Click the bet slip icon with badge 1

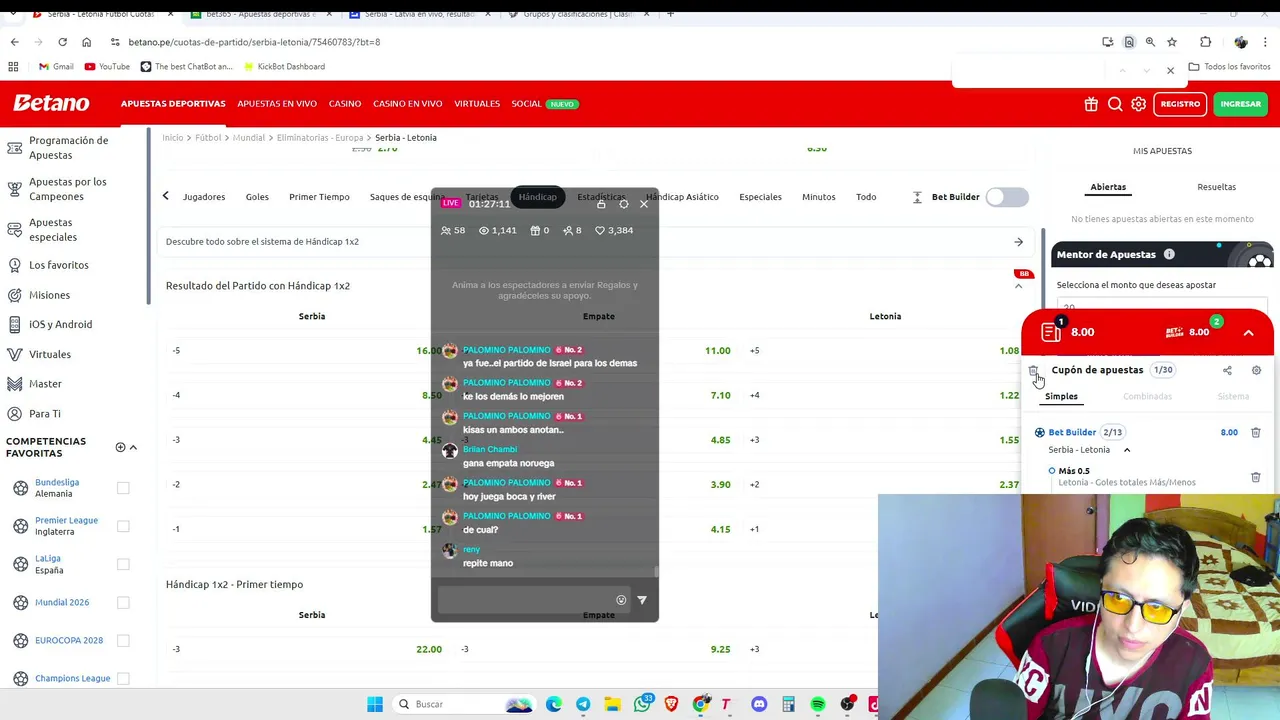tap(1052, 331)
